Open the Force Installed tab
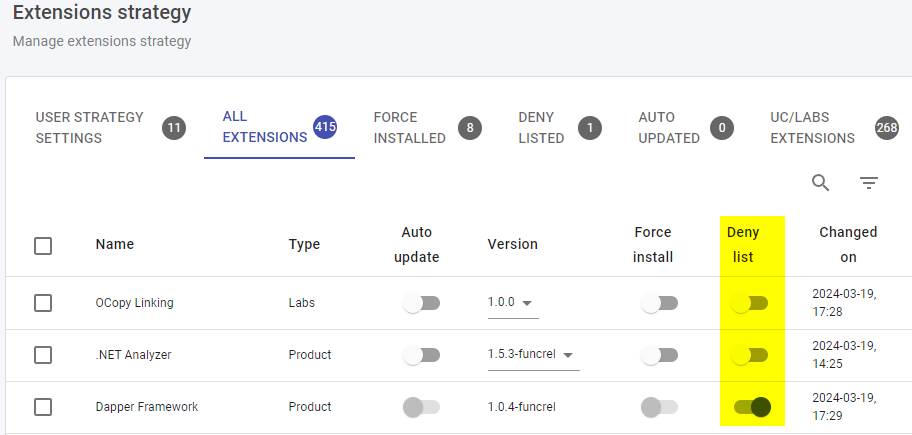This screenshot has width=912, height=435. point(409,128)
